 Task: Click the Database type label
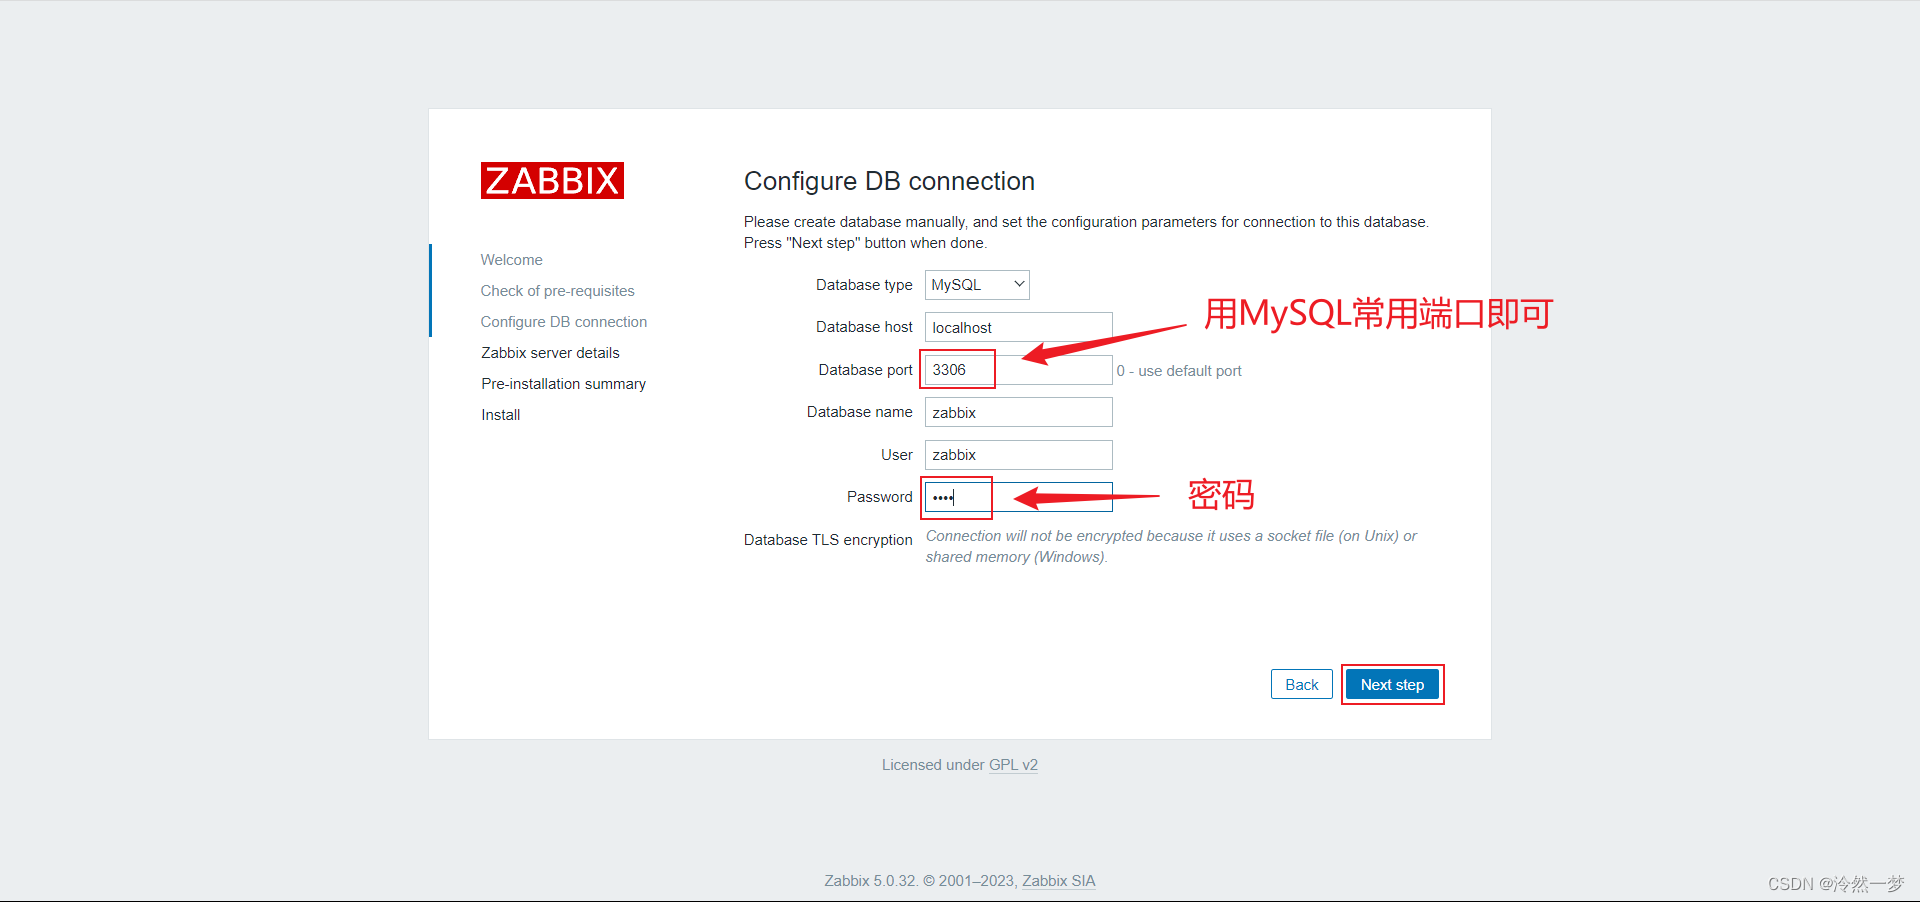[864, 285]
